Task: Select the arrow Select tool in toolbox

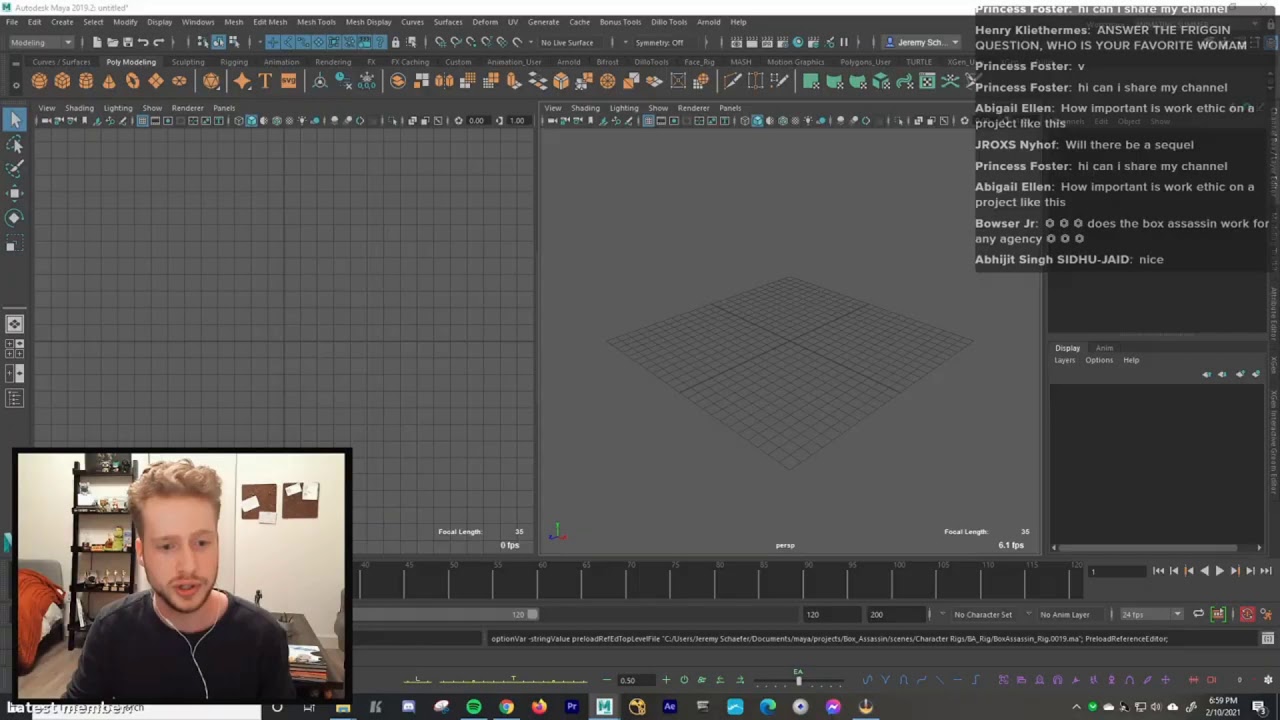Action: pyautogui.click(x=15, y=120)
